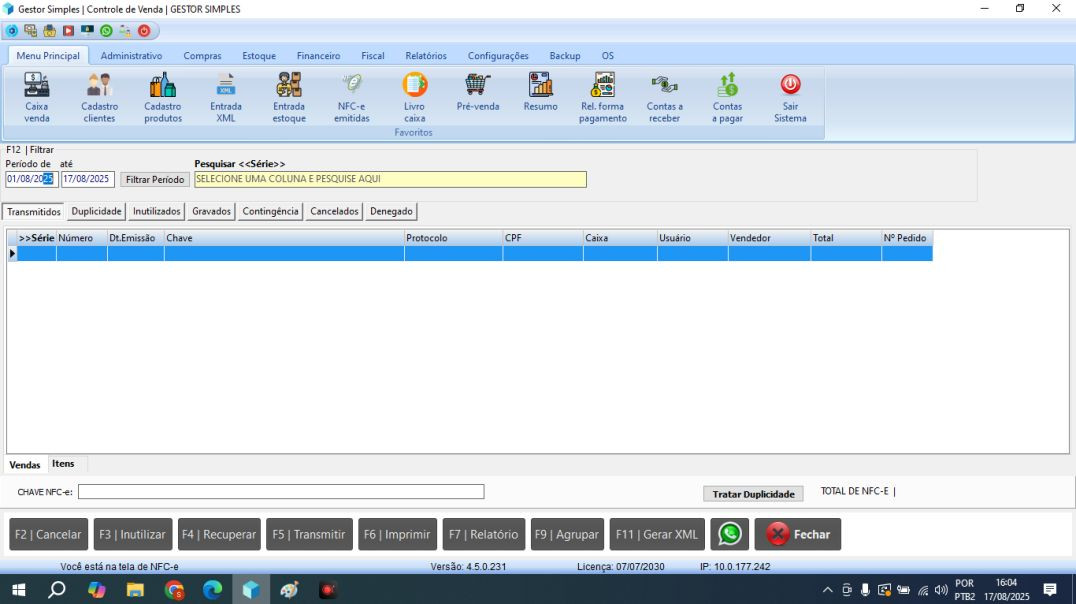Switch to the Cancelados tab

(x=334, y=212)
